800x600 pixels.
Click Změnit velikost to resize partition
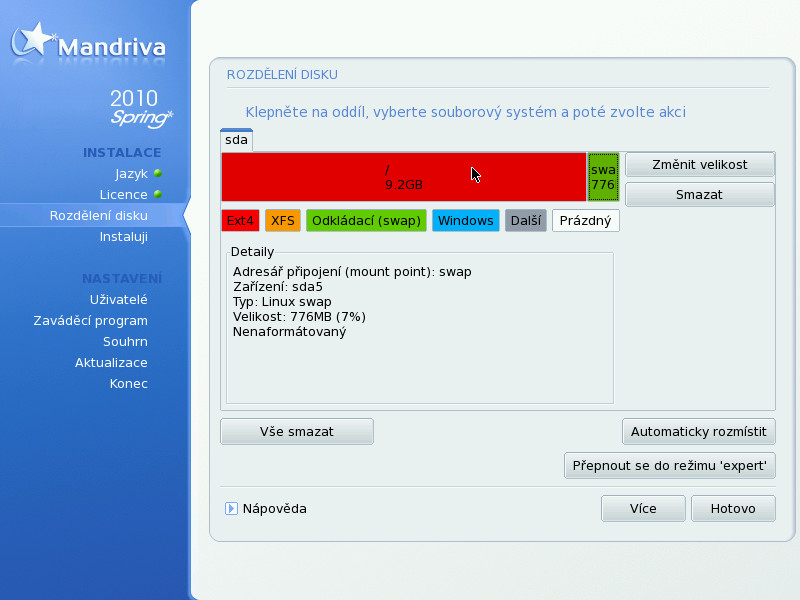(699, 164)
